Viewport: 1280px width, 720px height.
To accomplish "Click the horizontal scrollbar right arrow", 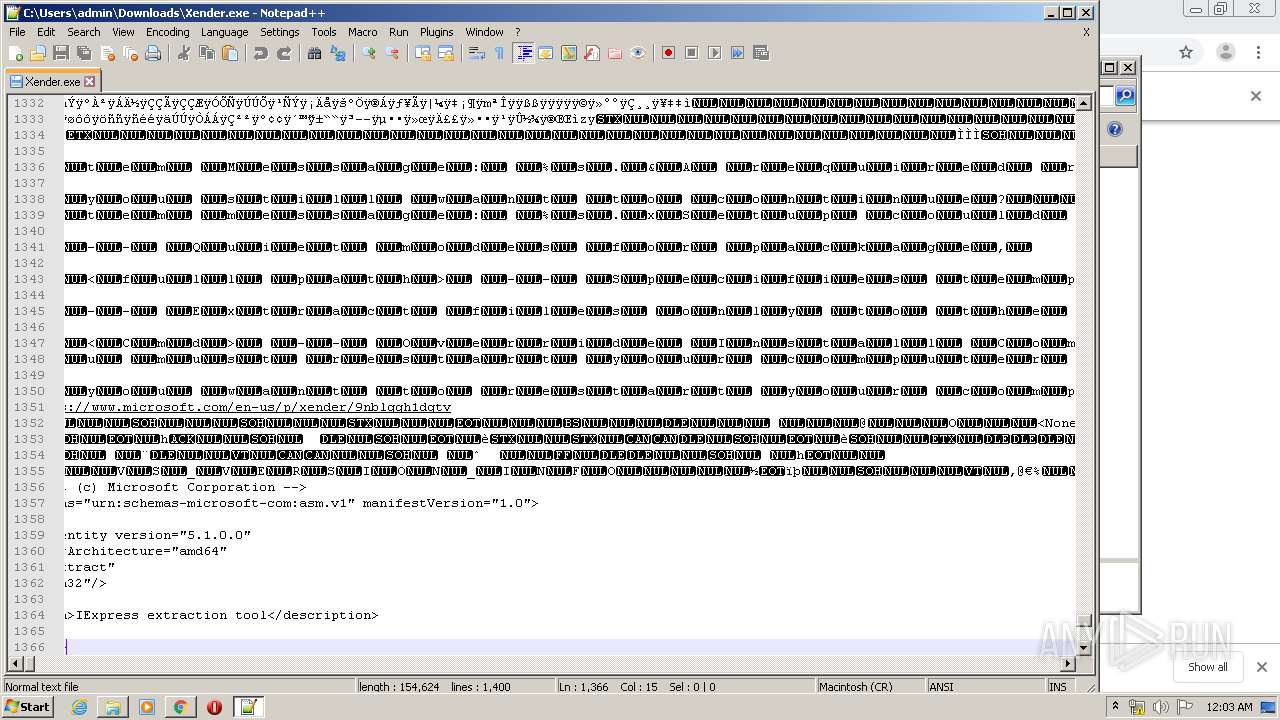I will point(1068,664).
